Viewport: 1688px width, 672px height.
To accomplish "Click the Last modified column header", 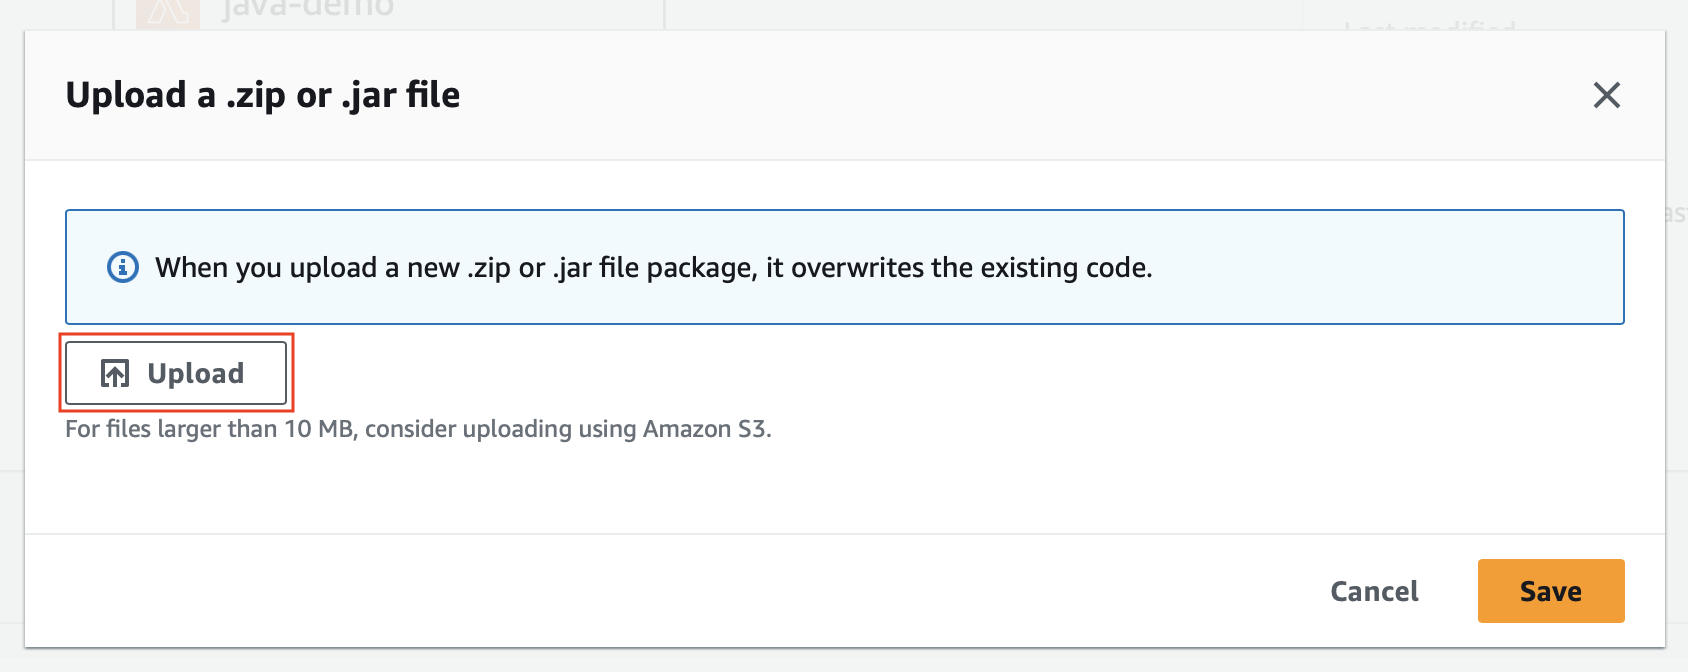I will 1430,28.
